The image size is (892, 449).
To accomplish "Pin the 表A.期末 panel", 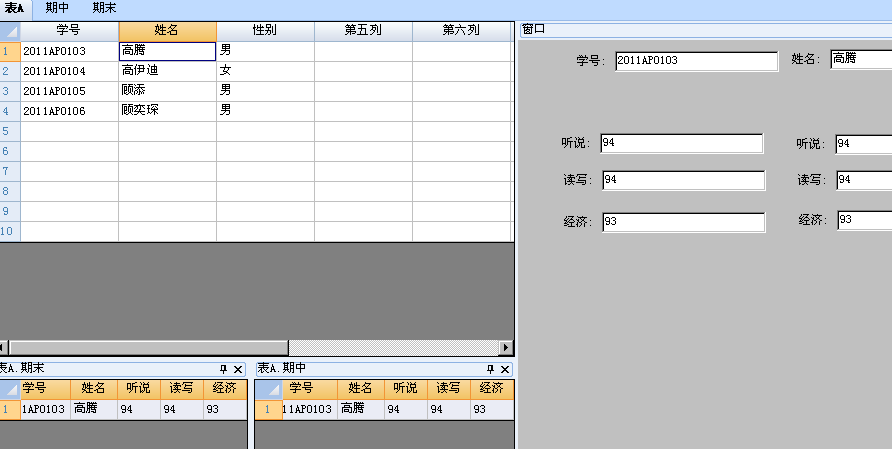I will click(223, 369).
